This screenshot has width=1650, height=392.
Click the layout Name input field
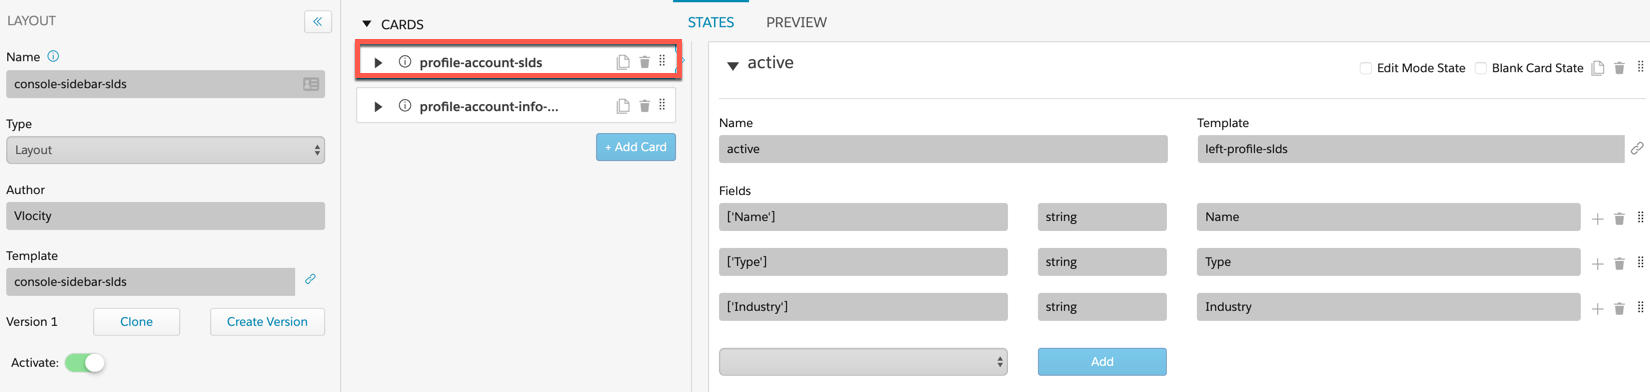(165, 84)
